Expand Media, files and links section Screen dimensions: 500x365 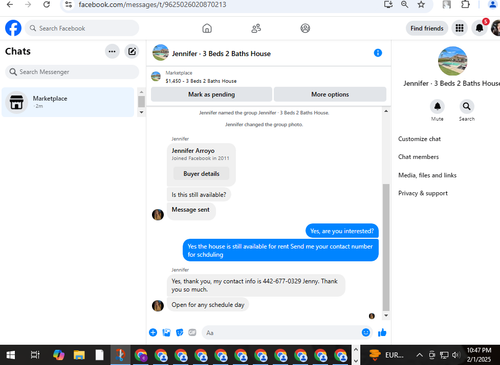pos(427,175)
